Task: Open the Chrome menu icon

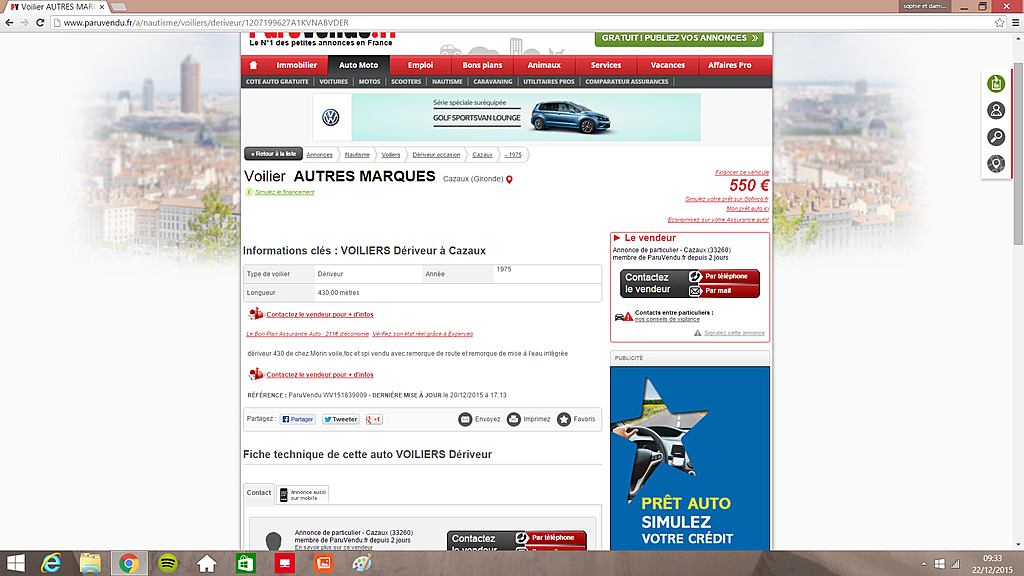Action: point(1016,23)
